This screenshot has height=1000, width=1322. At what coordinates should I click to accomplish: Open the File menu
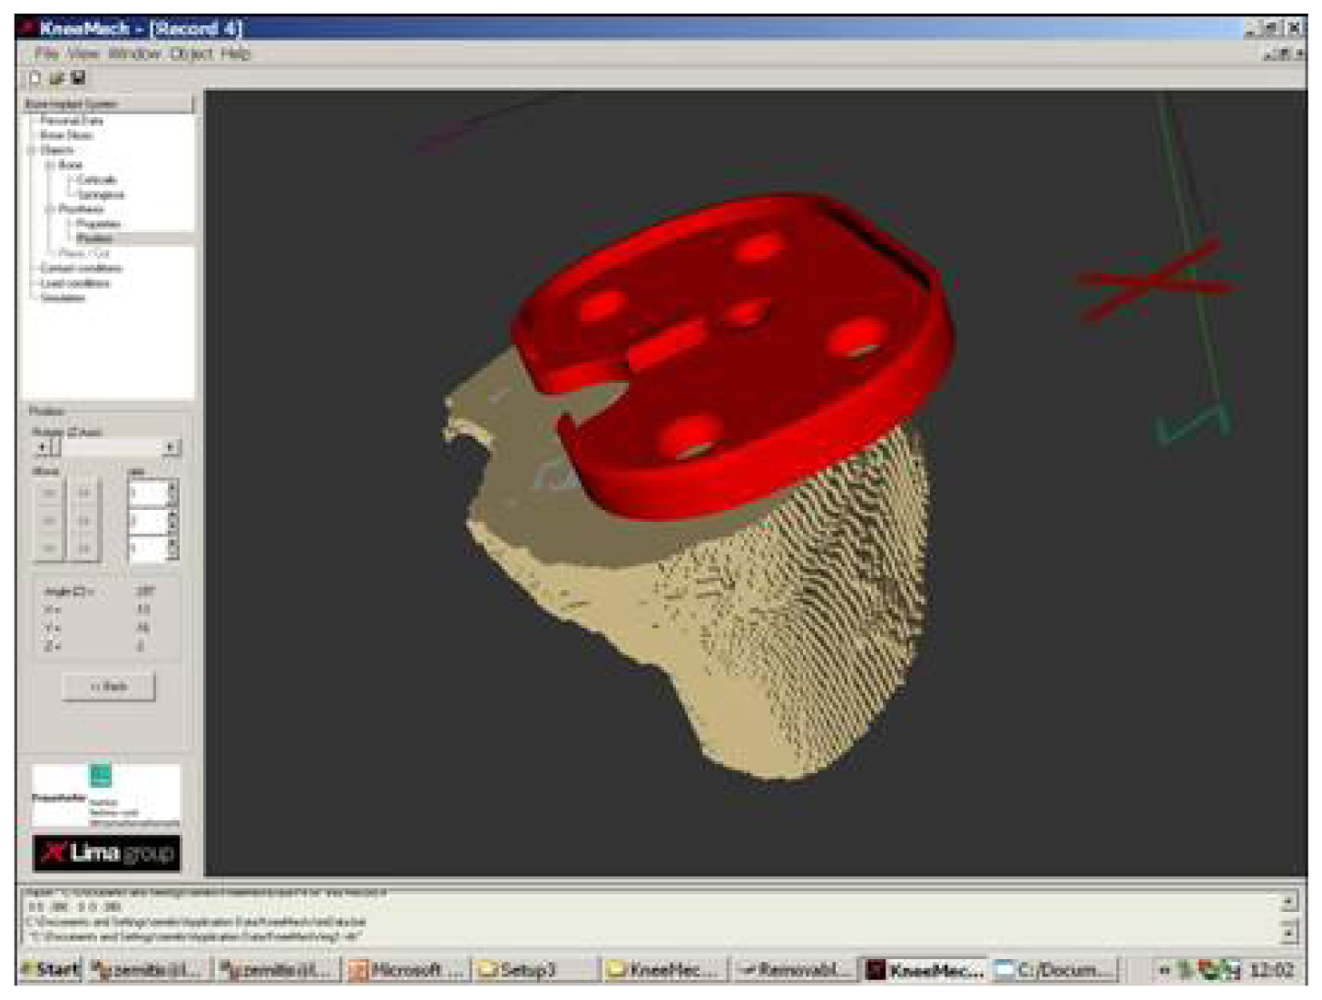point(46,54)
